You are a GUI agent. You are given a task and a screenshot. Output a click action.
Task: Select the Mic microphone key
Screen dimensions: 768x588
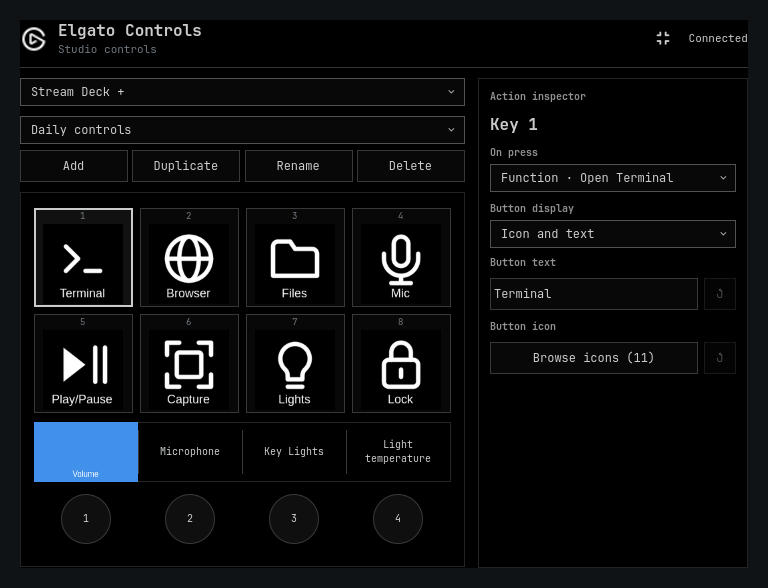[401, 257]
